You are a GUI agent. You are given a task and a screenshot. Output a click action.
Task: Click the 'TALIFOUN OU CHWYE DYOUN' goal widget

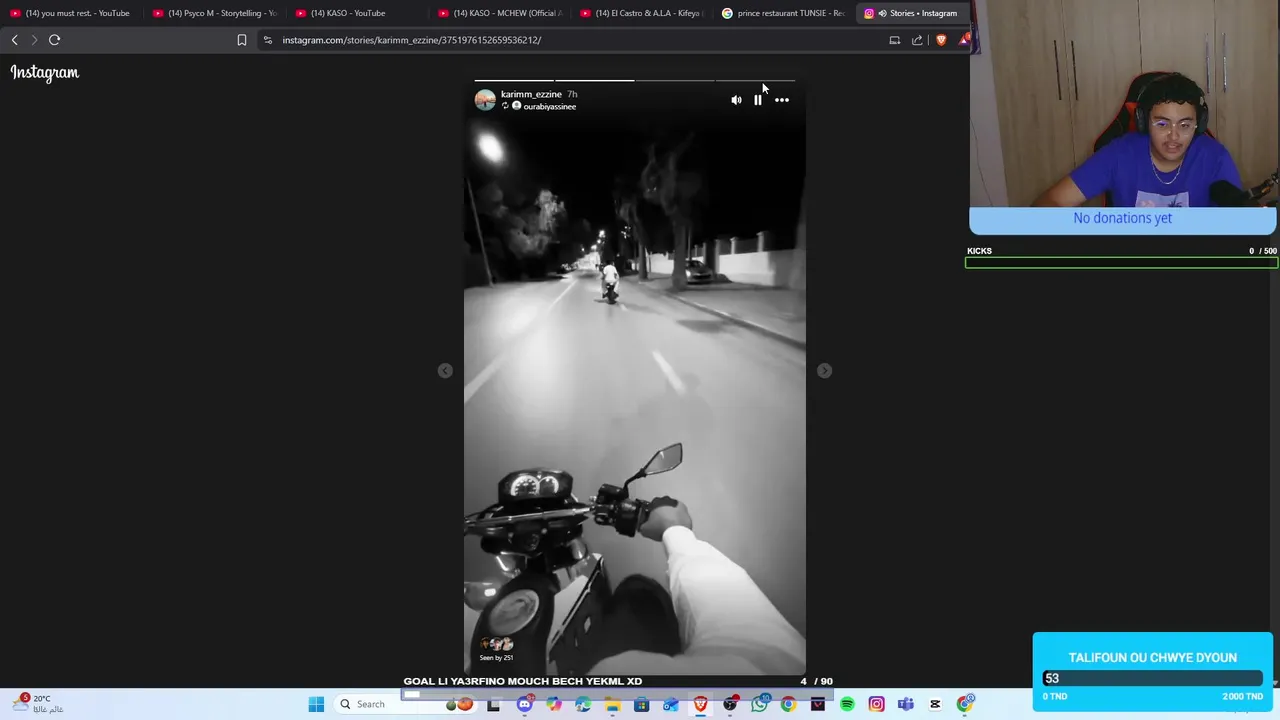[x=1152, y=672]
